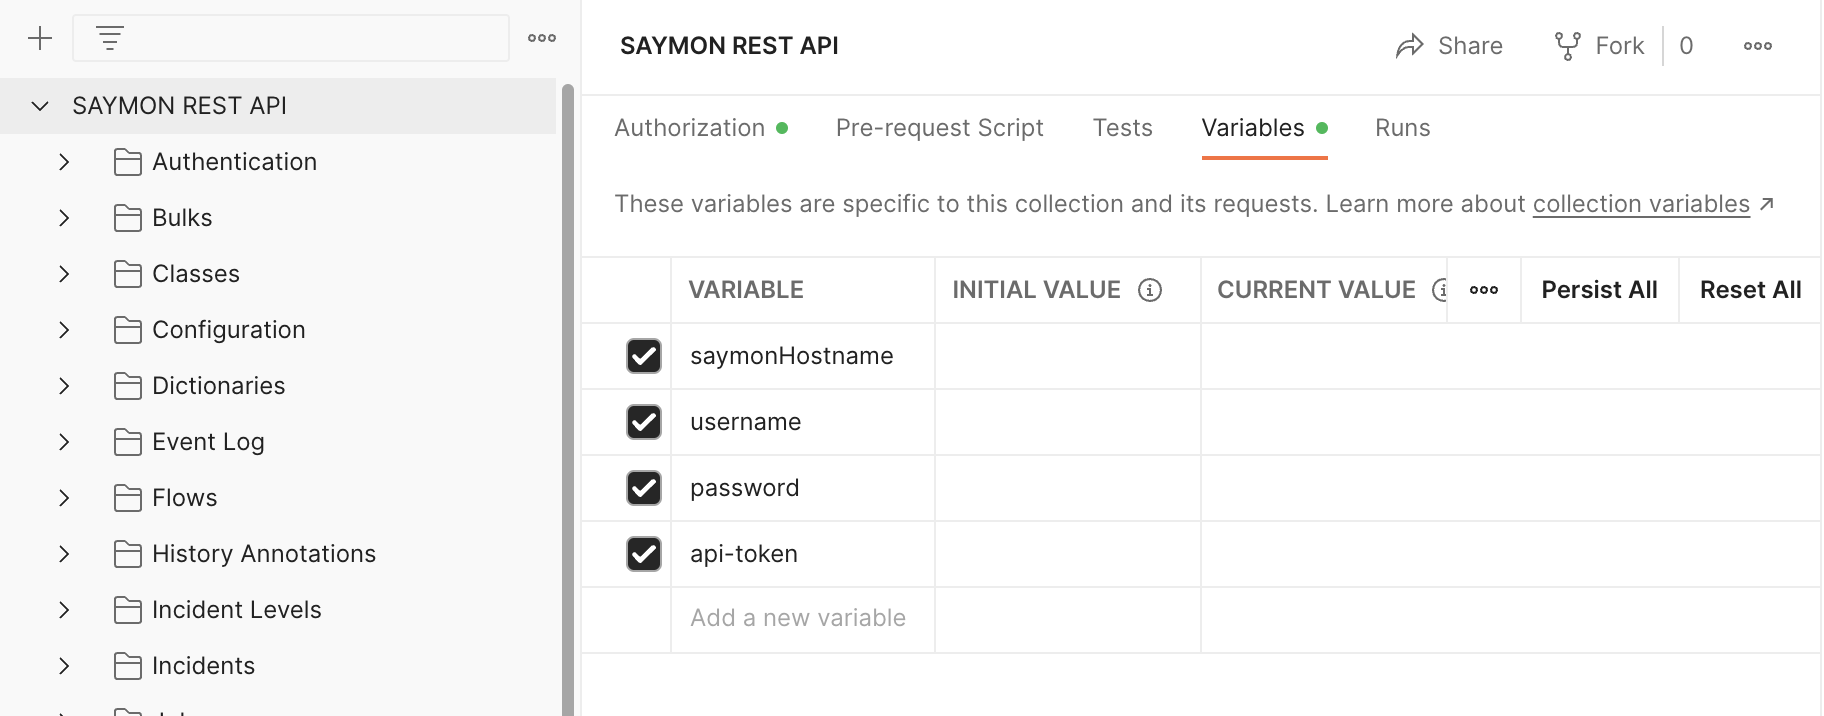Uncheck the saymonHostname variable checkbox
The image size is (1824, 716).
pos(644,356)
